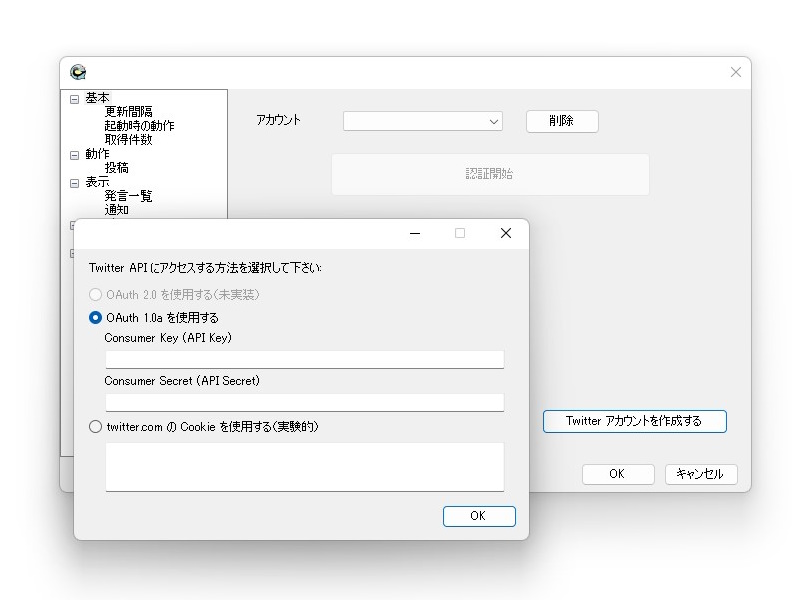Screen dimensions: 800x600
Task: Select 基本 in the settings tree
Action: tap(97, 97)
